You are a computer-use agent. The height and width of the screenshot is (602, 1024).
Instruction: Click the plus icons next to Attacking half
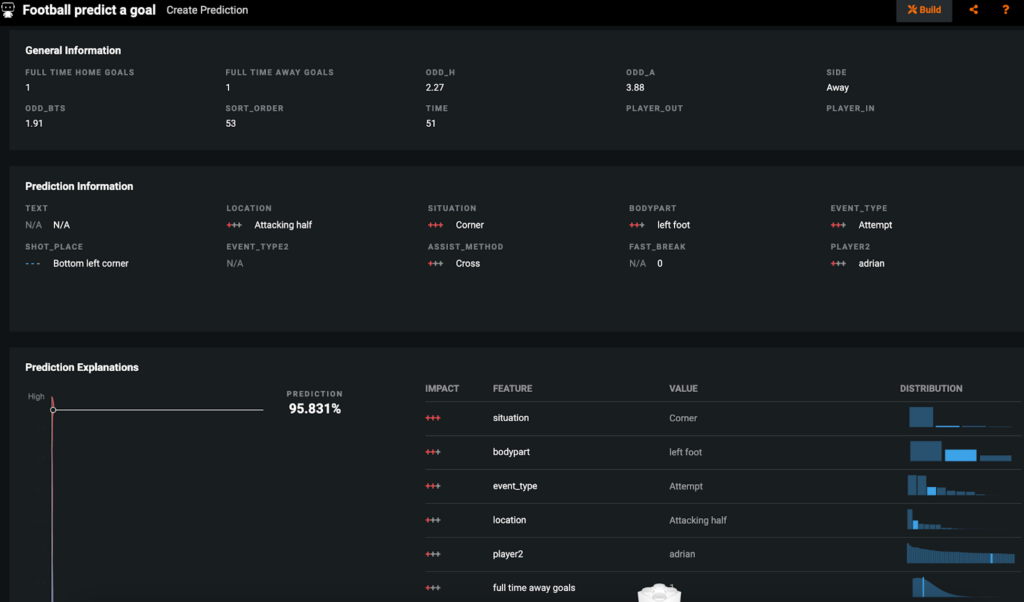(234, 225)
